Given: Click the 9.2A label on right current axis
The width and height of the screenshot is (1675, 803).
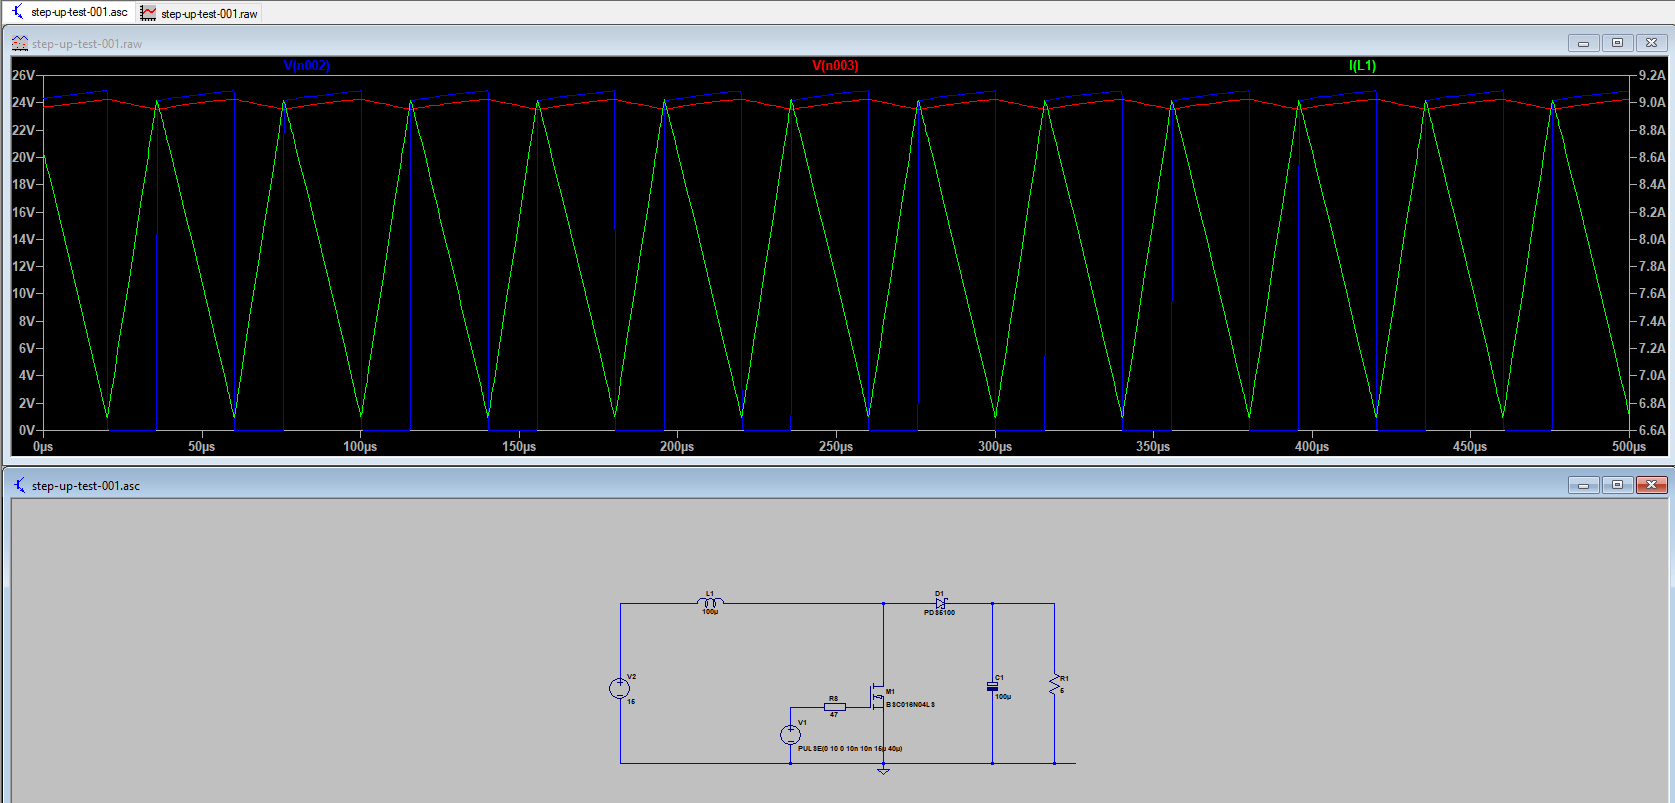Looking at the screenshot, I should (1652, 75).
